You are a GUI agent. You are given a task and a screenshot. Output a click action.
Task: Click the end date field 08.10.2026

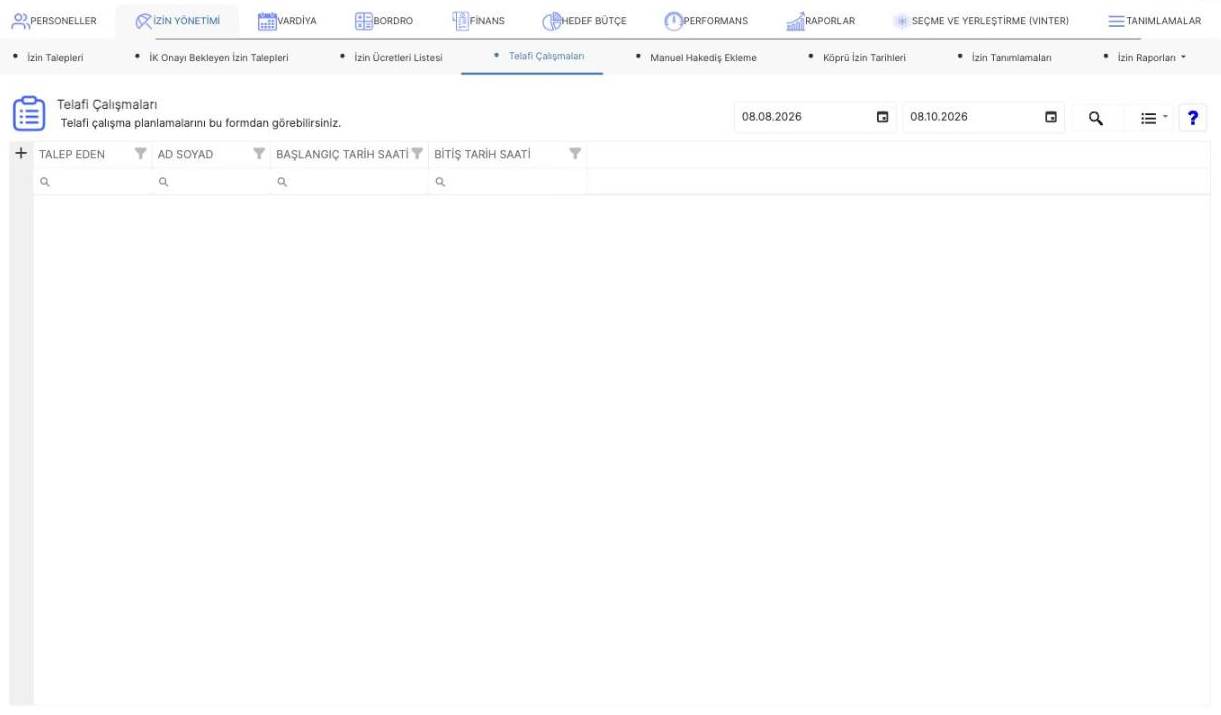tap(971, 117)
